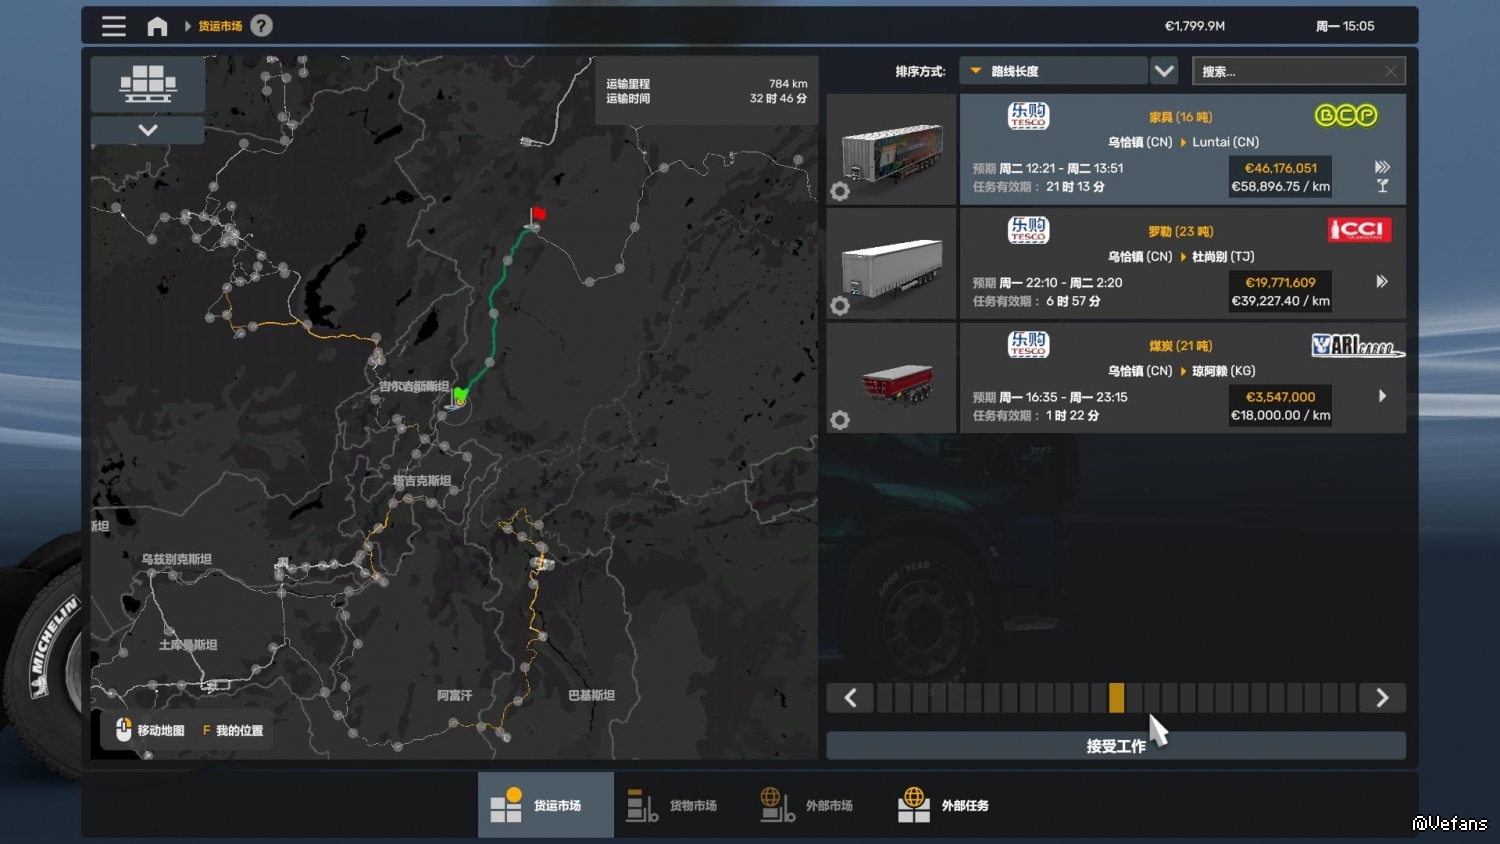Click the red destination flag on the map
Image resolution: width=1500 pixels, height=844 pixels.
[x=537, y=216]
